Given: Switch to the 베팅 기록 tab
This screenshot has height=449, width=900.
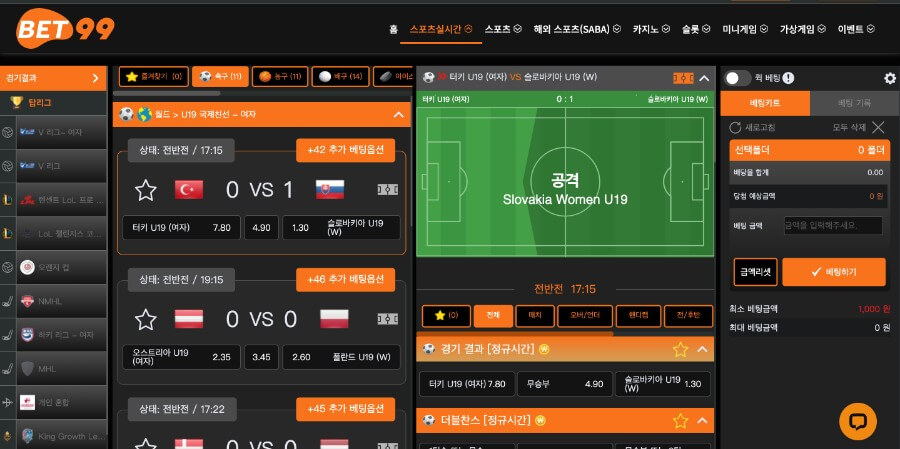Looking at the screenshot, I should (x=854, y=103).
